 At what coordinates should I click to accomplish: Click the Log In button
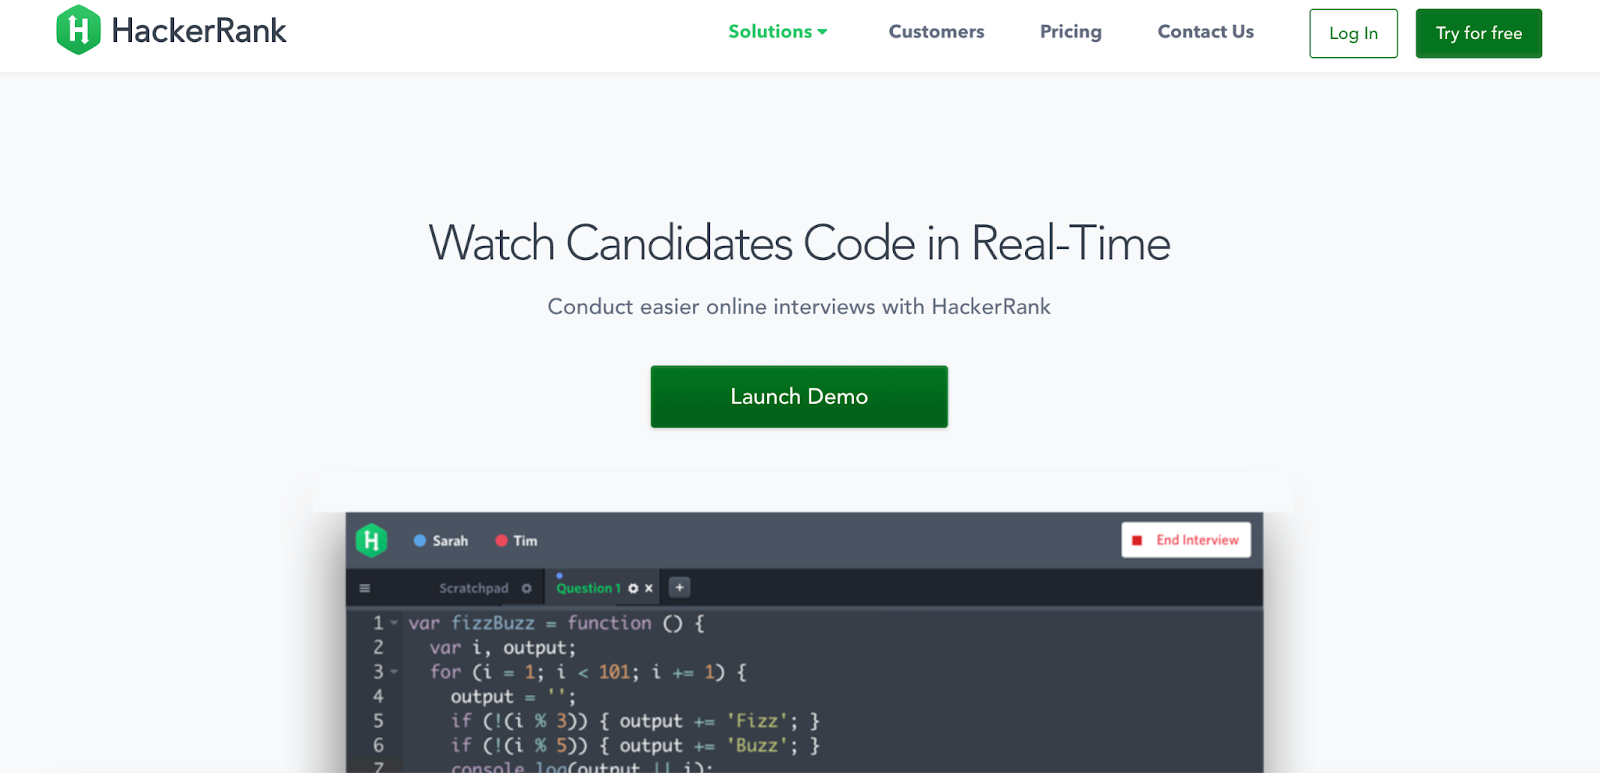[x=1353, y=33]
